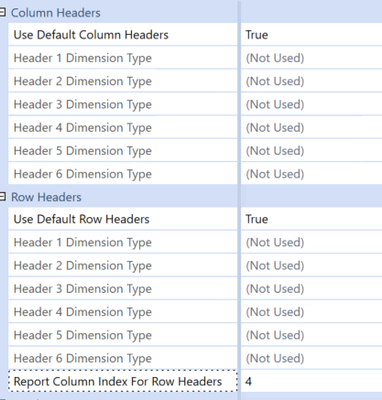
Task: Open Row Header 6 Dimension Type value
Action: (312, 358)
